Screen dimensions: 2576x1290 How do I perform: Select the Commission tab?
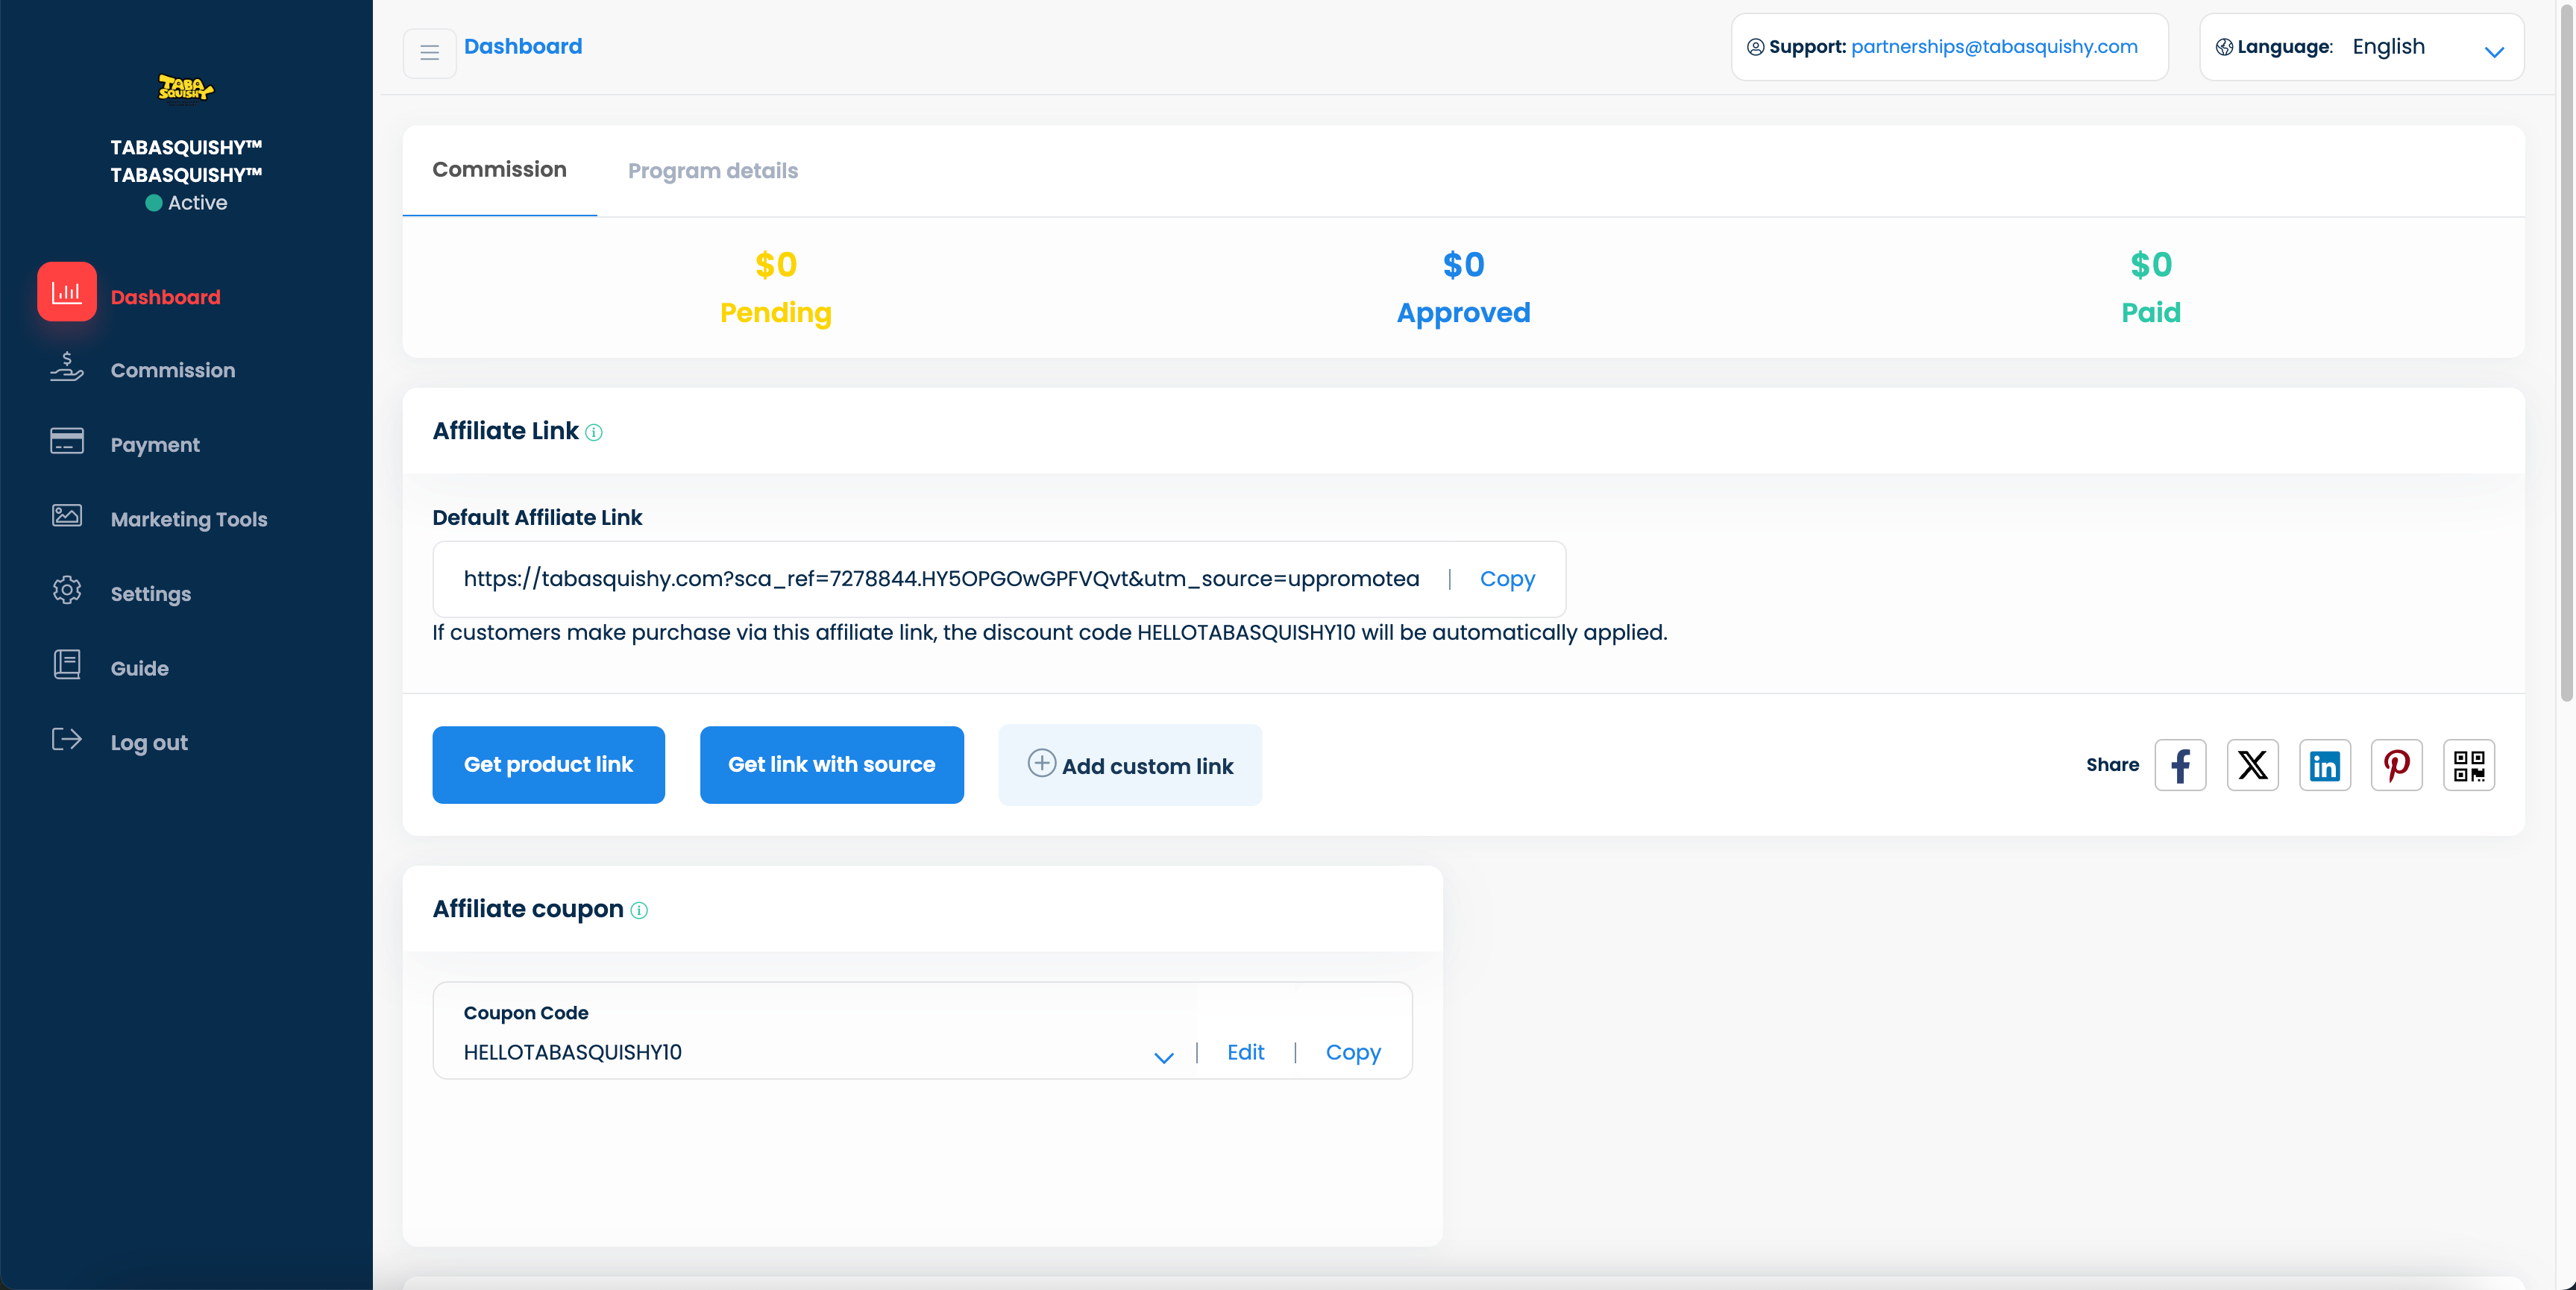[x=499, y=170]
